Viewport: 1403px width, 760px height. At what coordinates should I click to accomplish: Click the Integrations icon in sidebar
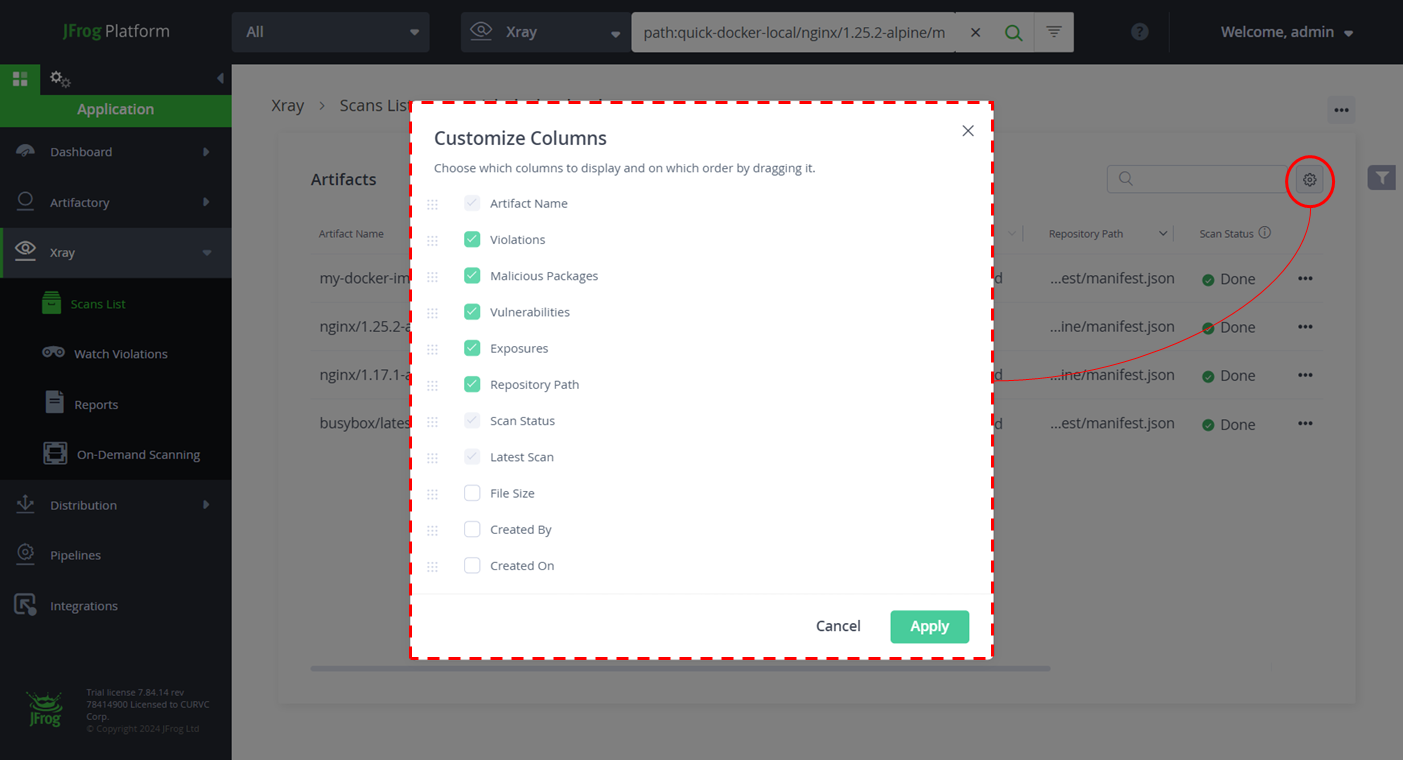pyautogui.click(x=25, y=605)
